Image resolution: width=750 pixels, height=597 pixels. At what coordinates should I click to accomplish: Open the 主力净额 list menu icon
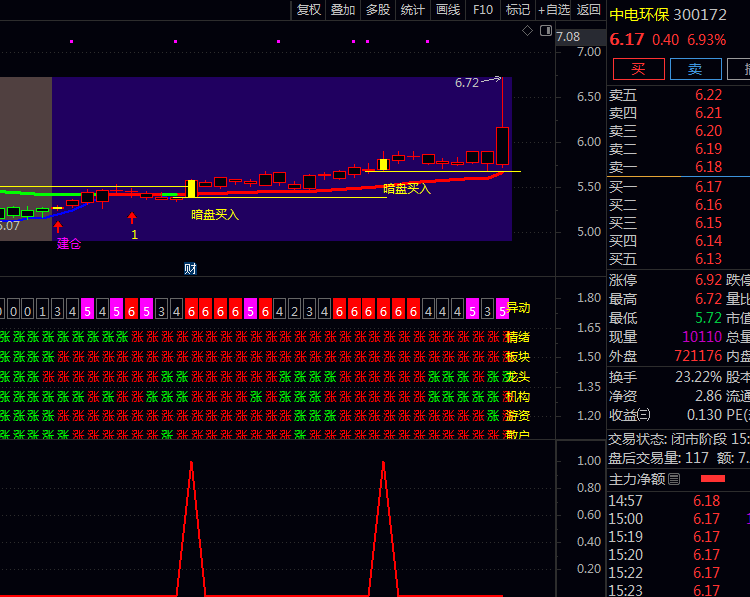(674, 479)
